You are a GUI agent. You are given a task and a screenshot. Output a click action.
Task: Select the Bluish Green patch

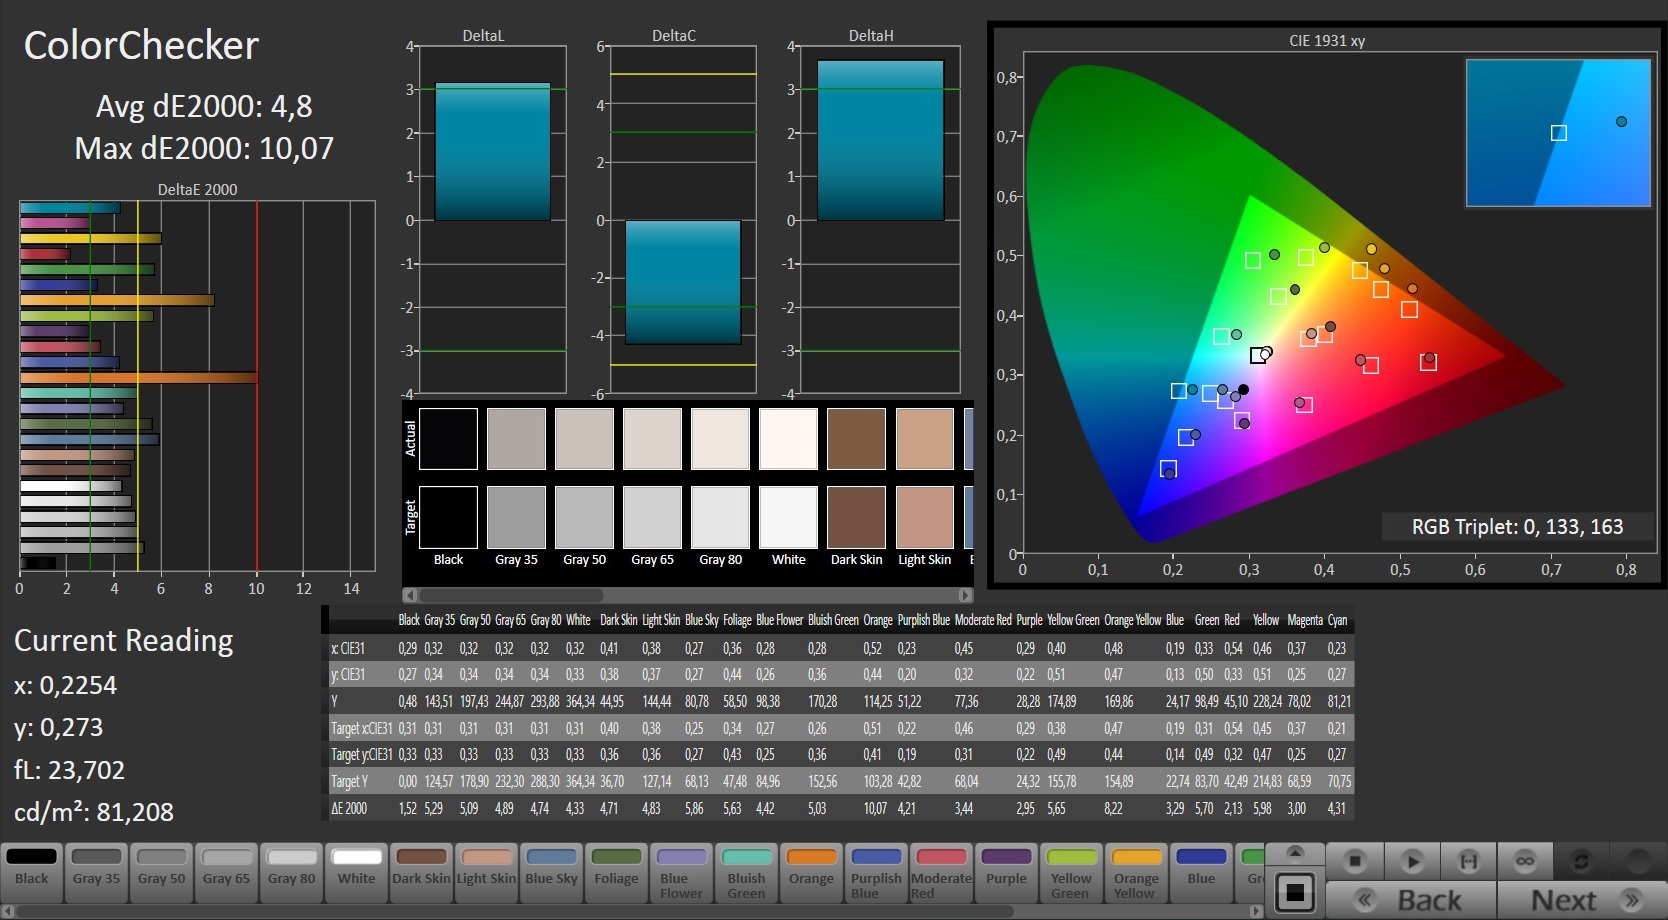click(x=746, y=872)
